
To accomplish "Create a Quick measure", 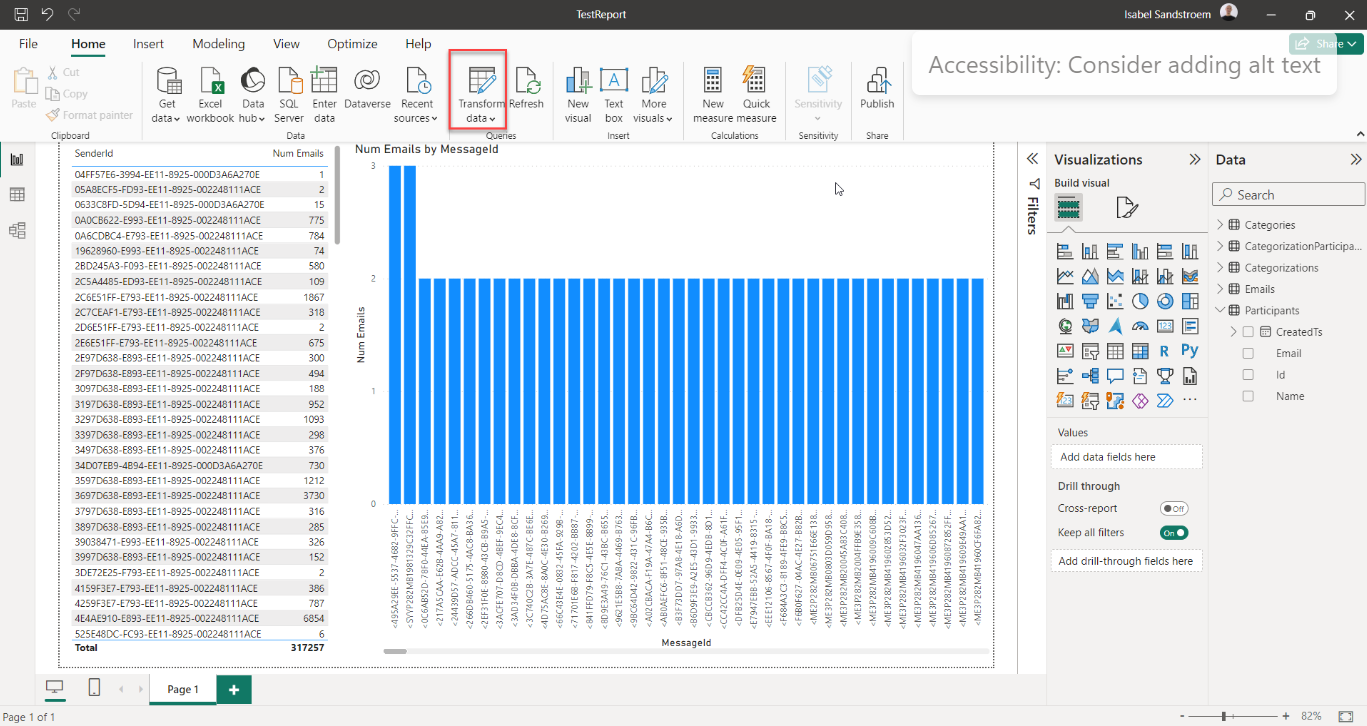I will [756, 83].
